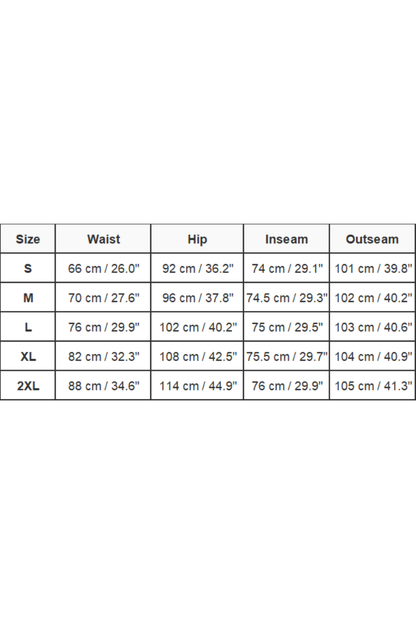Select the L size row label
The height and width of the screenshot is (624, 416).
pos(27,327)
